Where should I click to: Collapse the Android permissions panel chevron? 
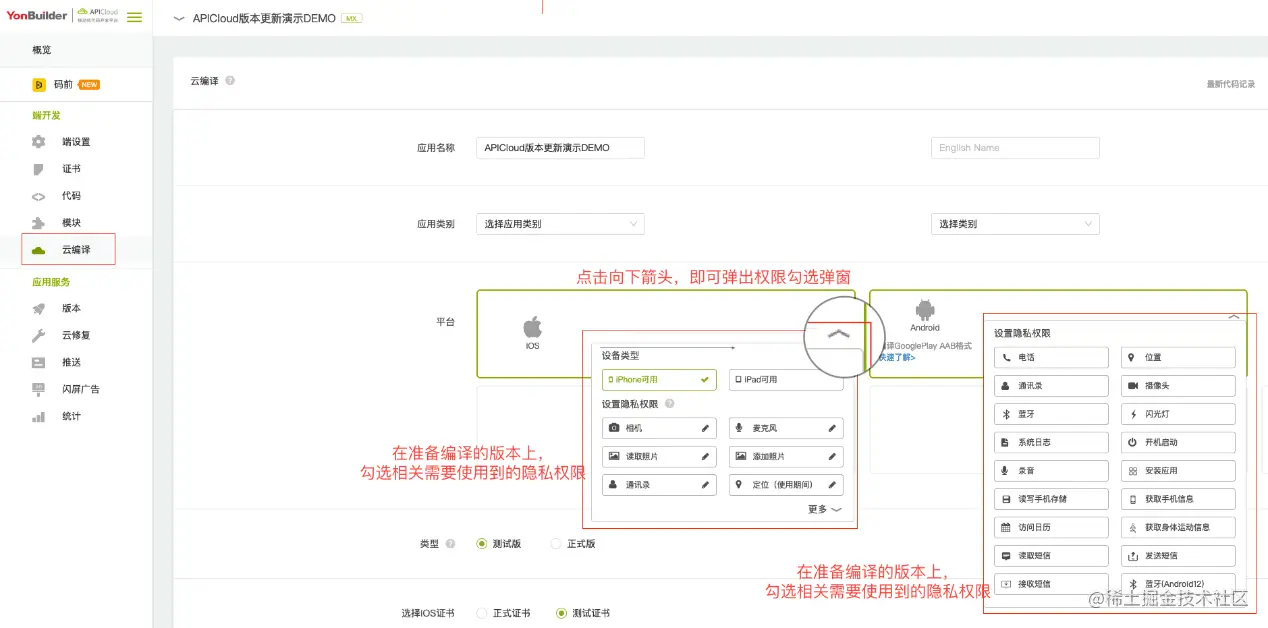tap(1234, 316)
